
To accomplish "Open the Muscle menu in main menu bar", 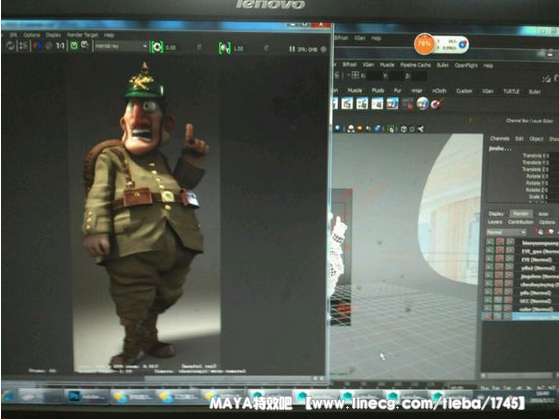I will [x=387, y=65].
